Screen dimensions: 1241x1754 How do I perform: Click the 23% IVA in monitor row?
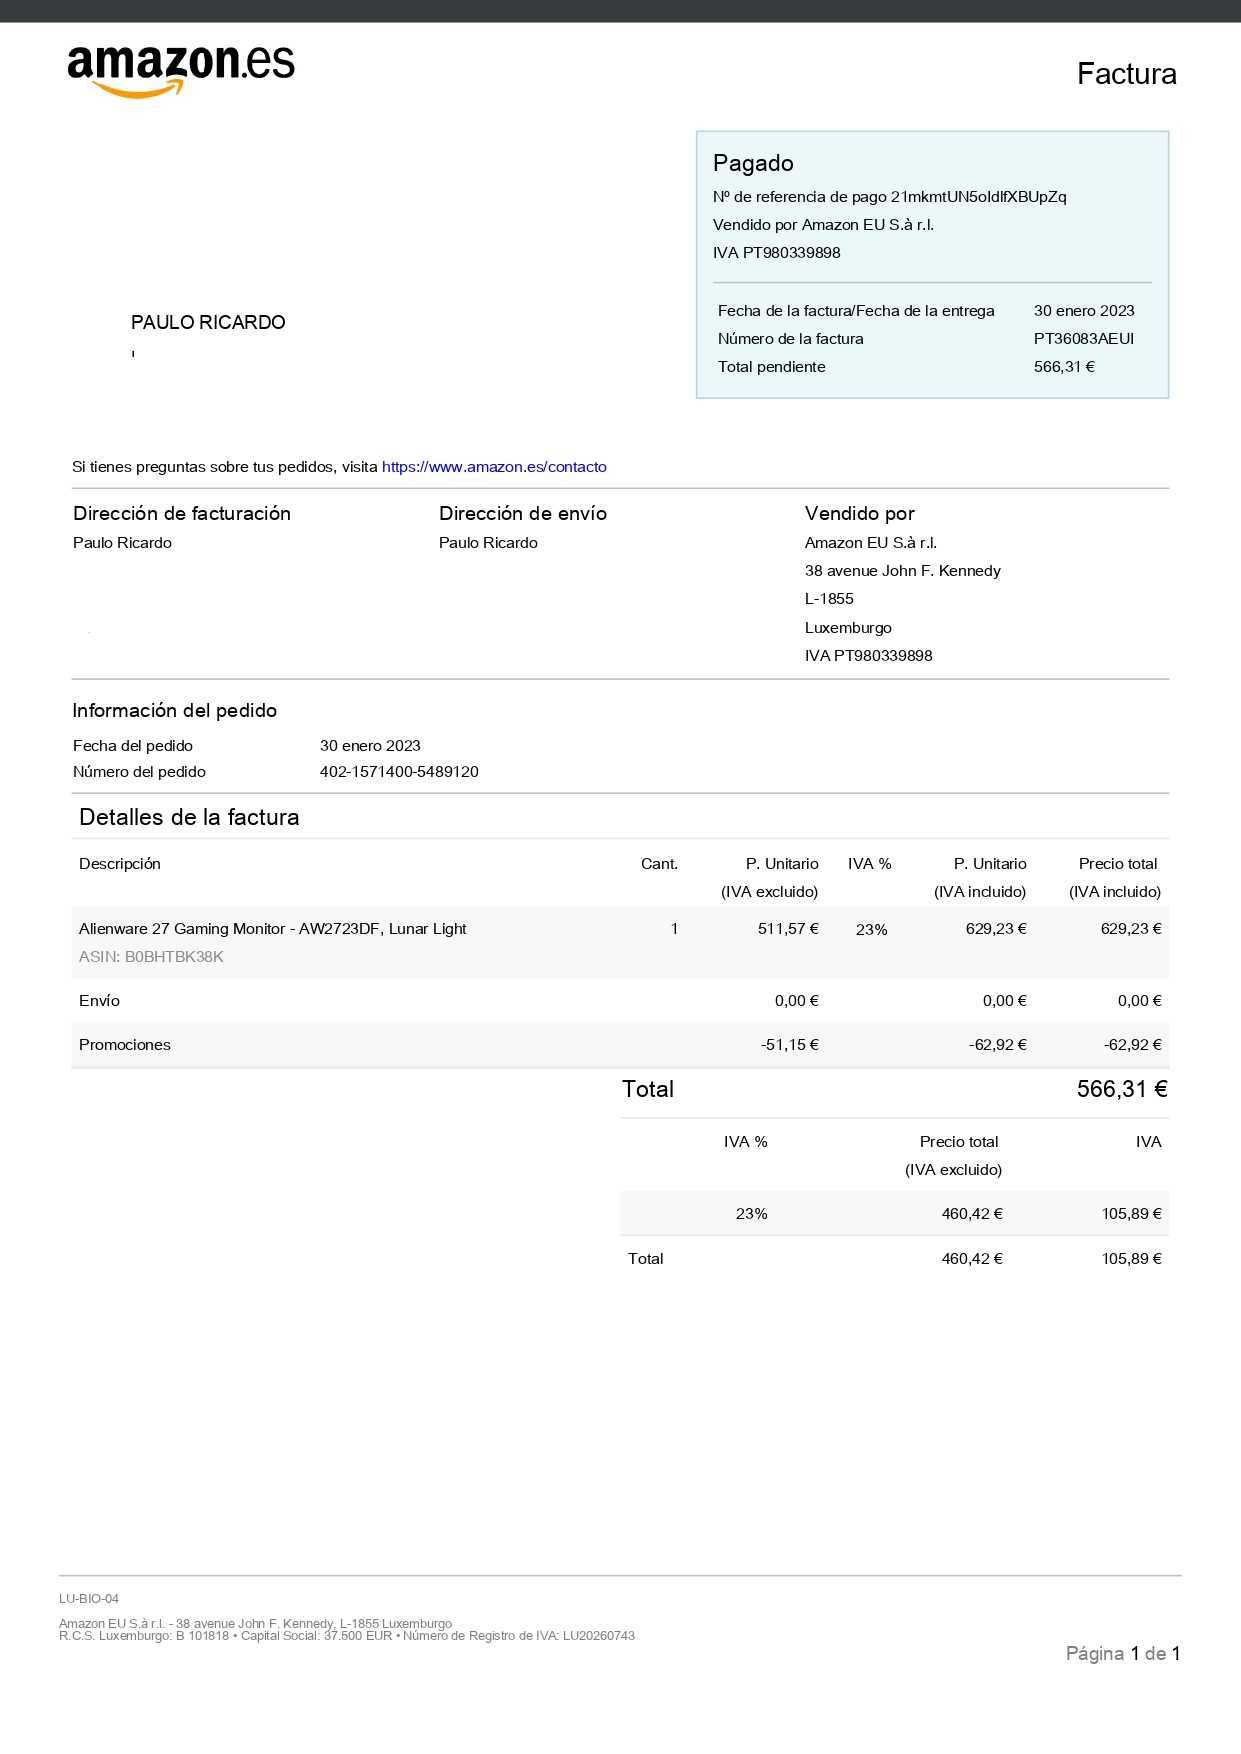[x=871, y=930]
